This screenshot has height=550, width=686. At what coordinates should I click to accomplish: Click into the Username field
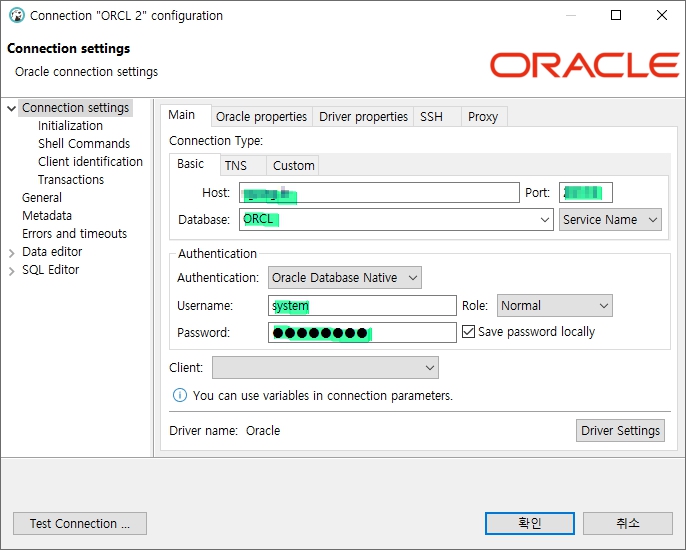tap(362, 305)
